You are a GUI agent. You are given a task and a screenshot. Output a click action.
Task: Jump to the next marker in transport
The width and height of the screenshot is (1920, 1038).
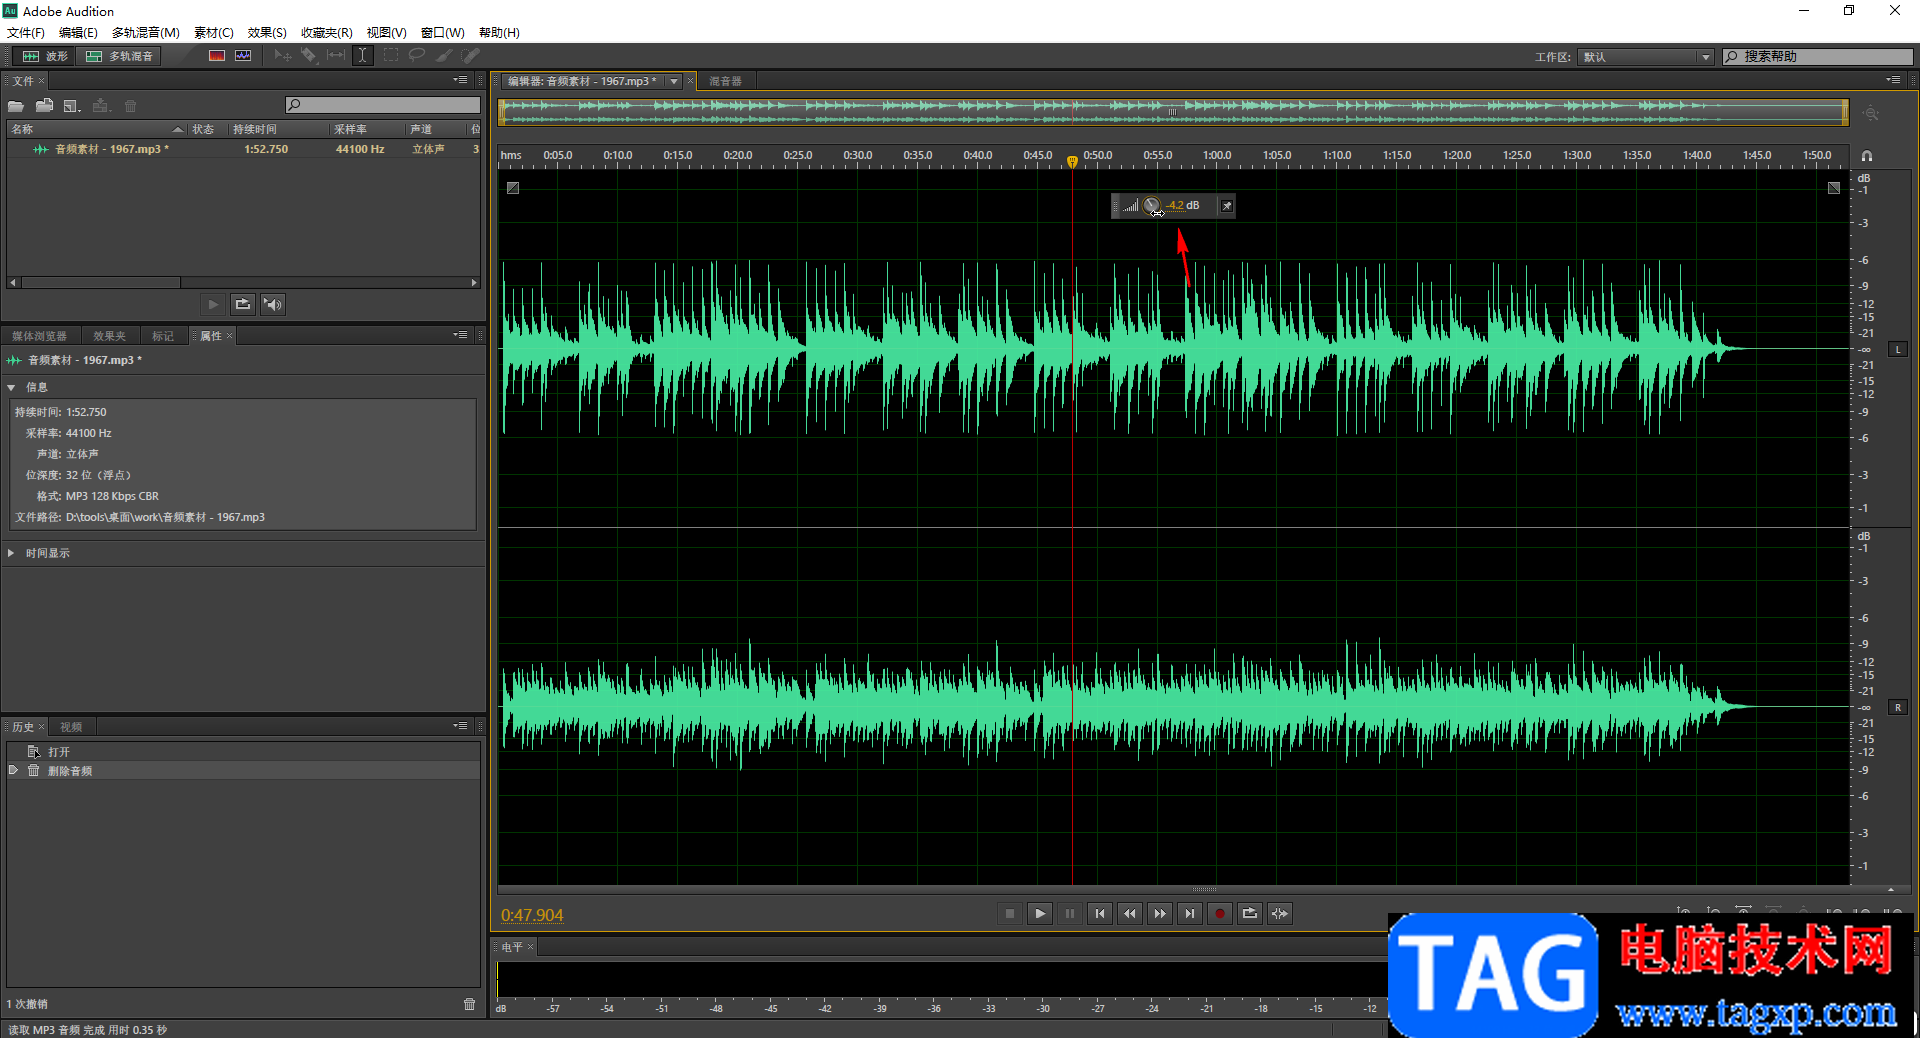pos(1189,913)
